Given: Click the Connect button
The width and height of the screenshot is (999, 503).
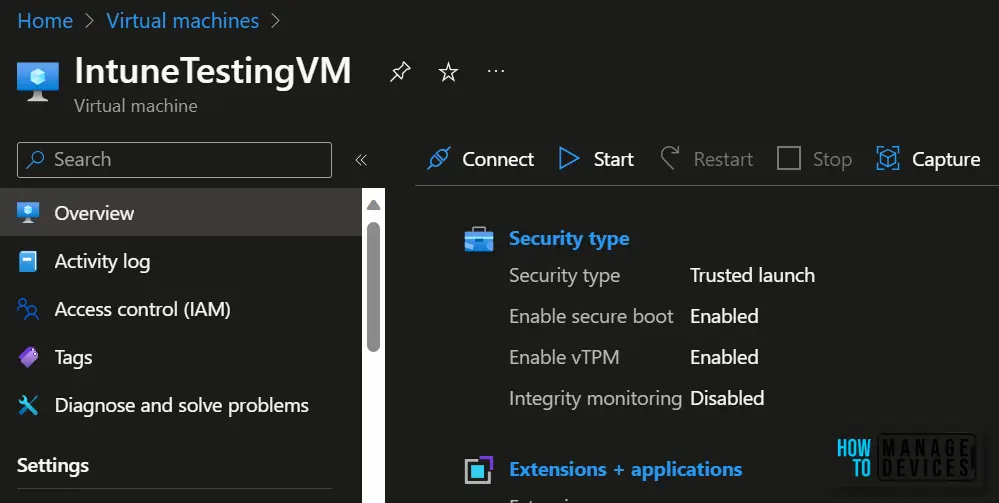Looking at the screenshot, I should point(481,159).
